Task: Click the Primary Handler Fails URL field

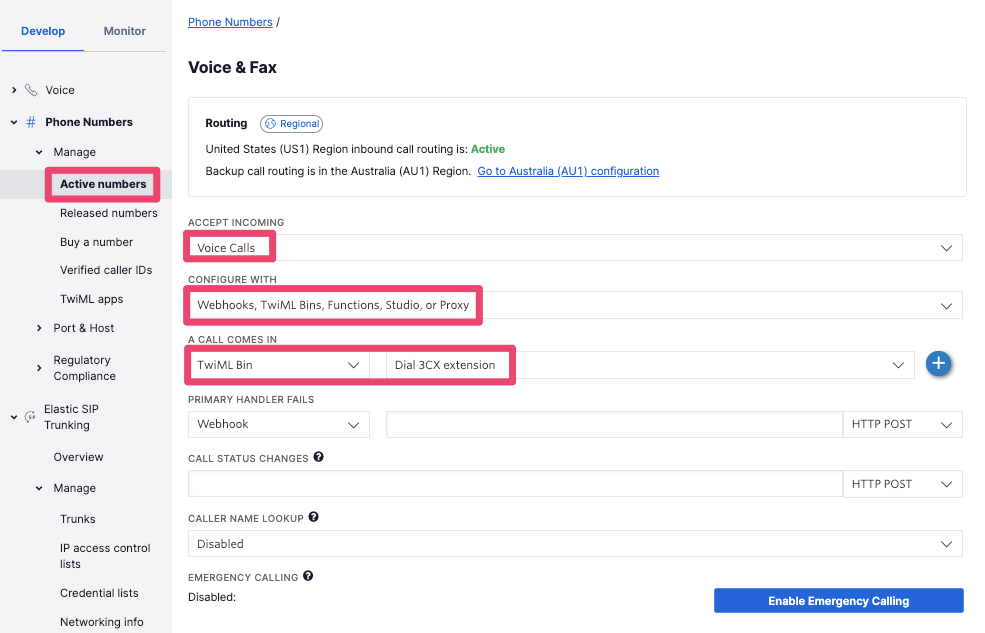Action: pyautogui.click(x=614, y=425)
